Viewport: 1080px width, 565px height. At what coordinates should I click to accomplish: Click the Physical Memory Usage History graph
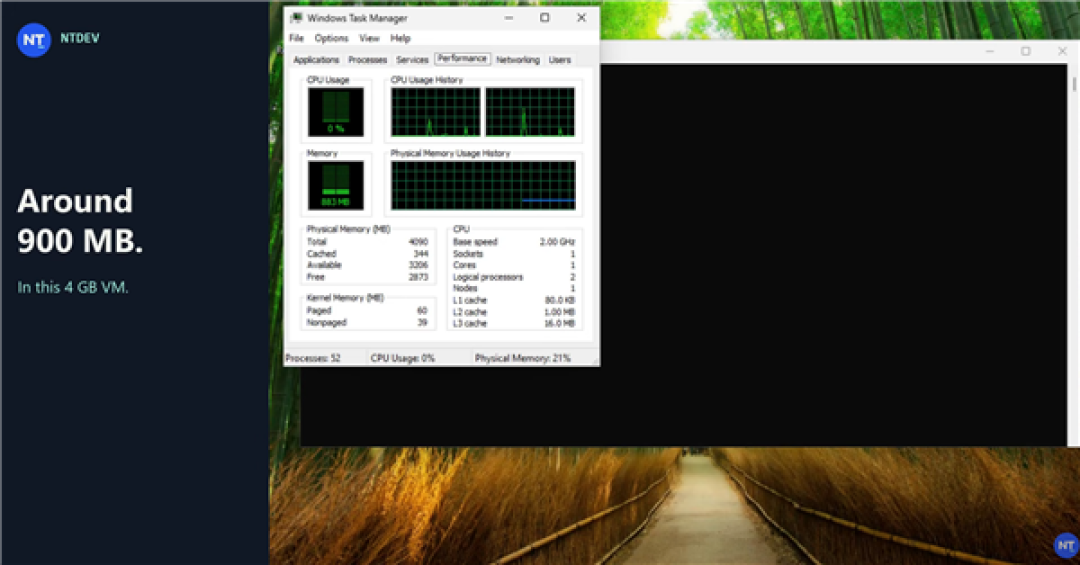483,185
